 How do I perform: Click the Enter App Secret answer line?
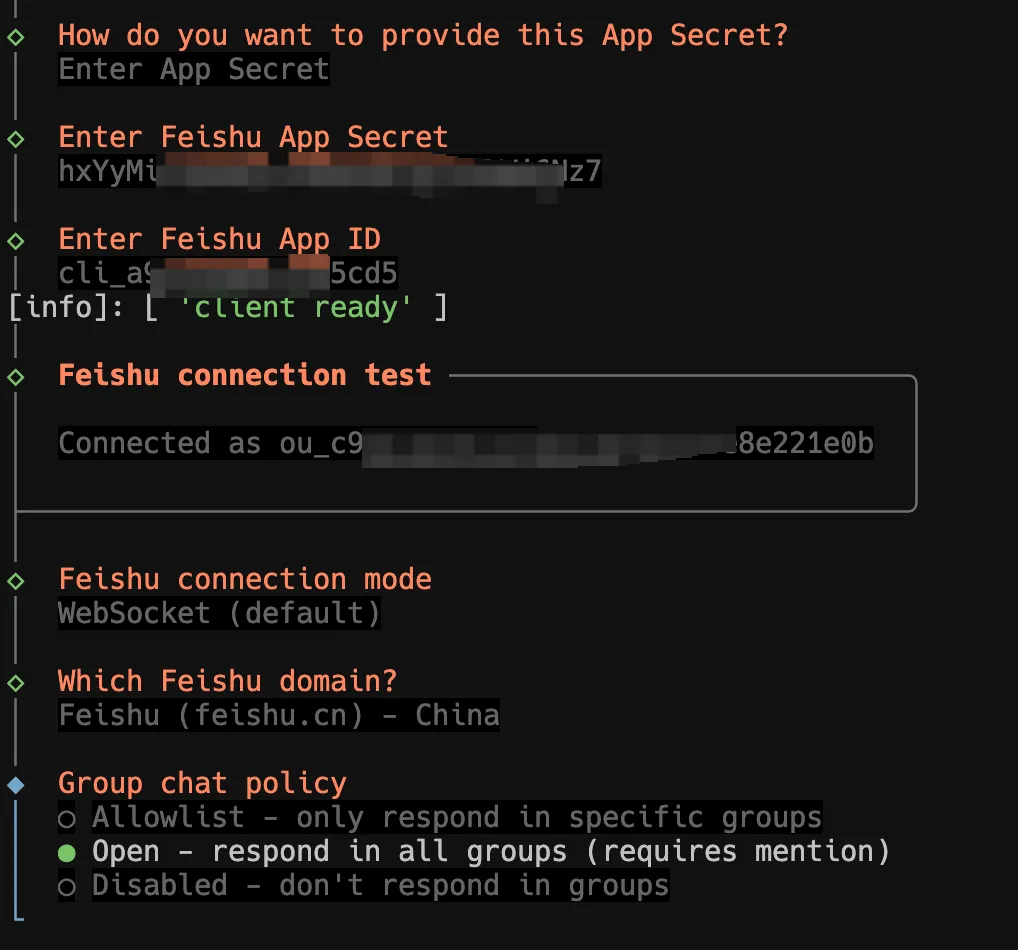[x=193, y=70]
